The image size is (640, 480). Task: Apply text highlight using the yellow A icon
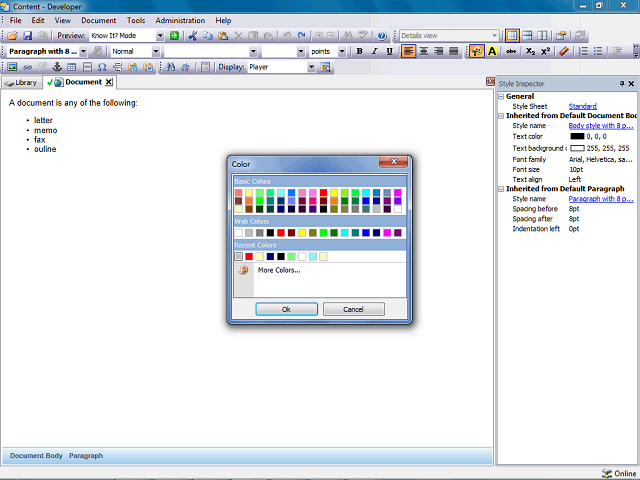point(492,51)
